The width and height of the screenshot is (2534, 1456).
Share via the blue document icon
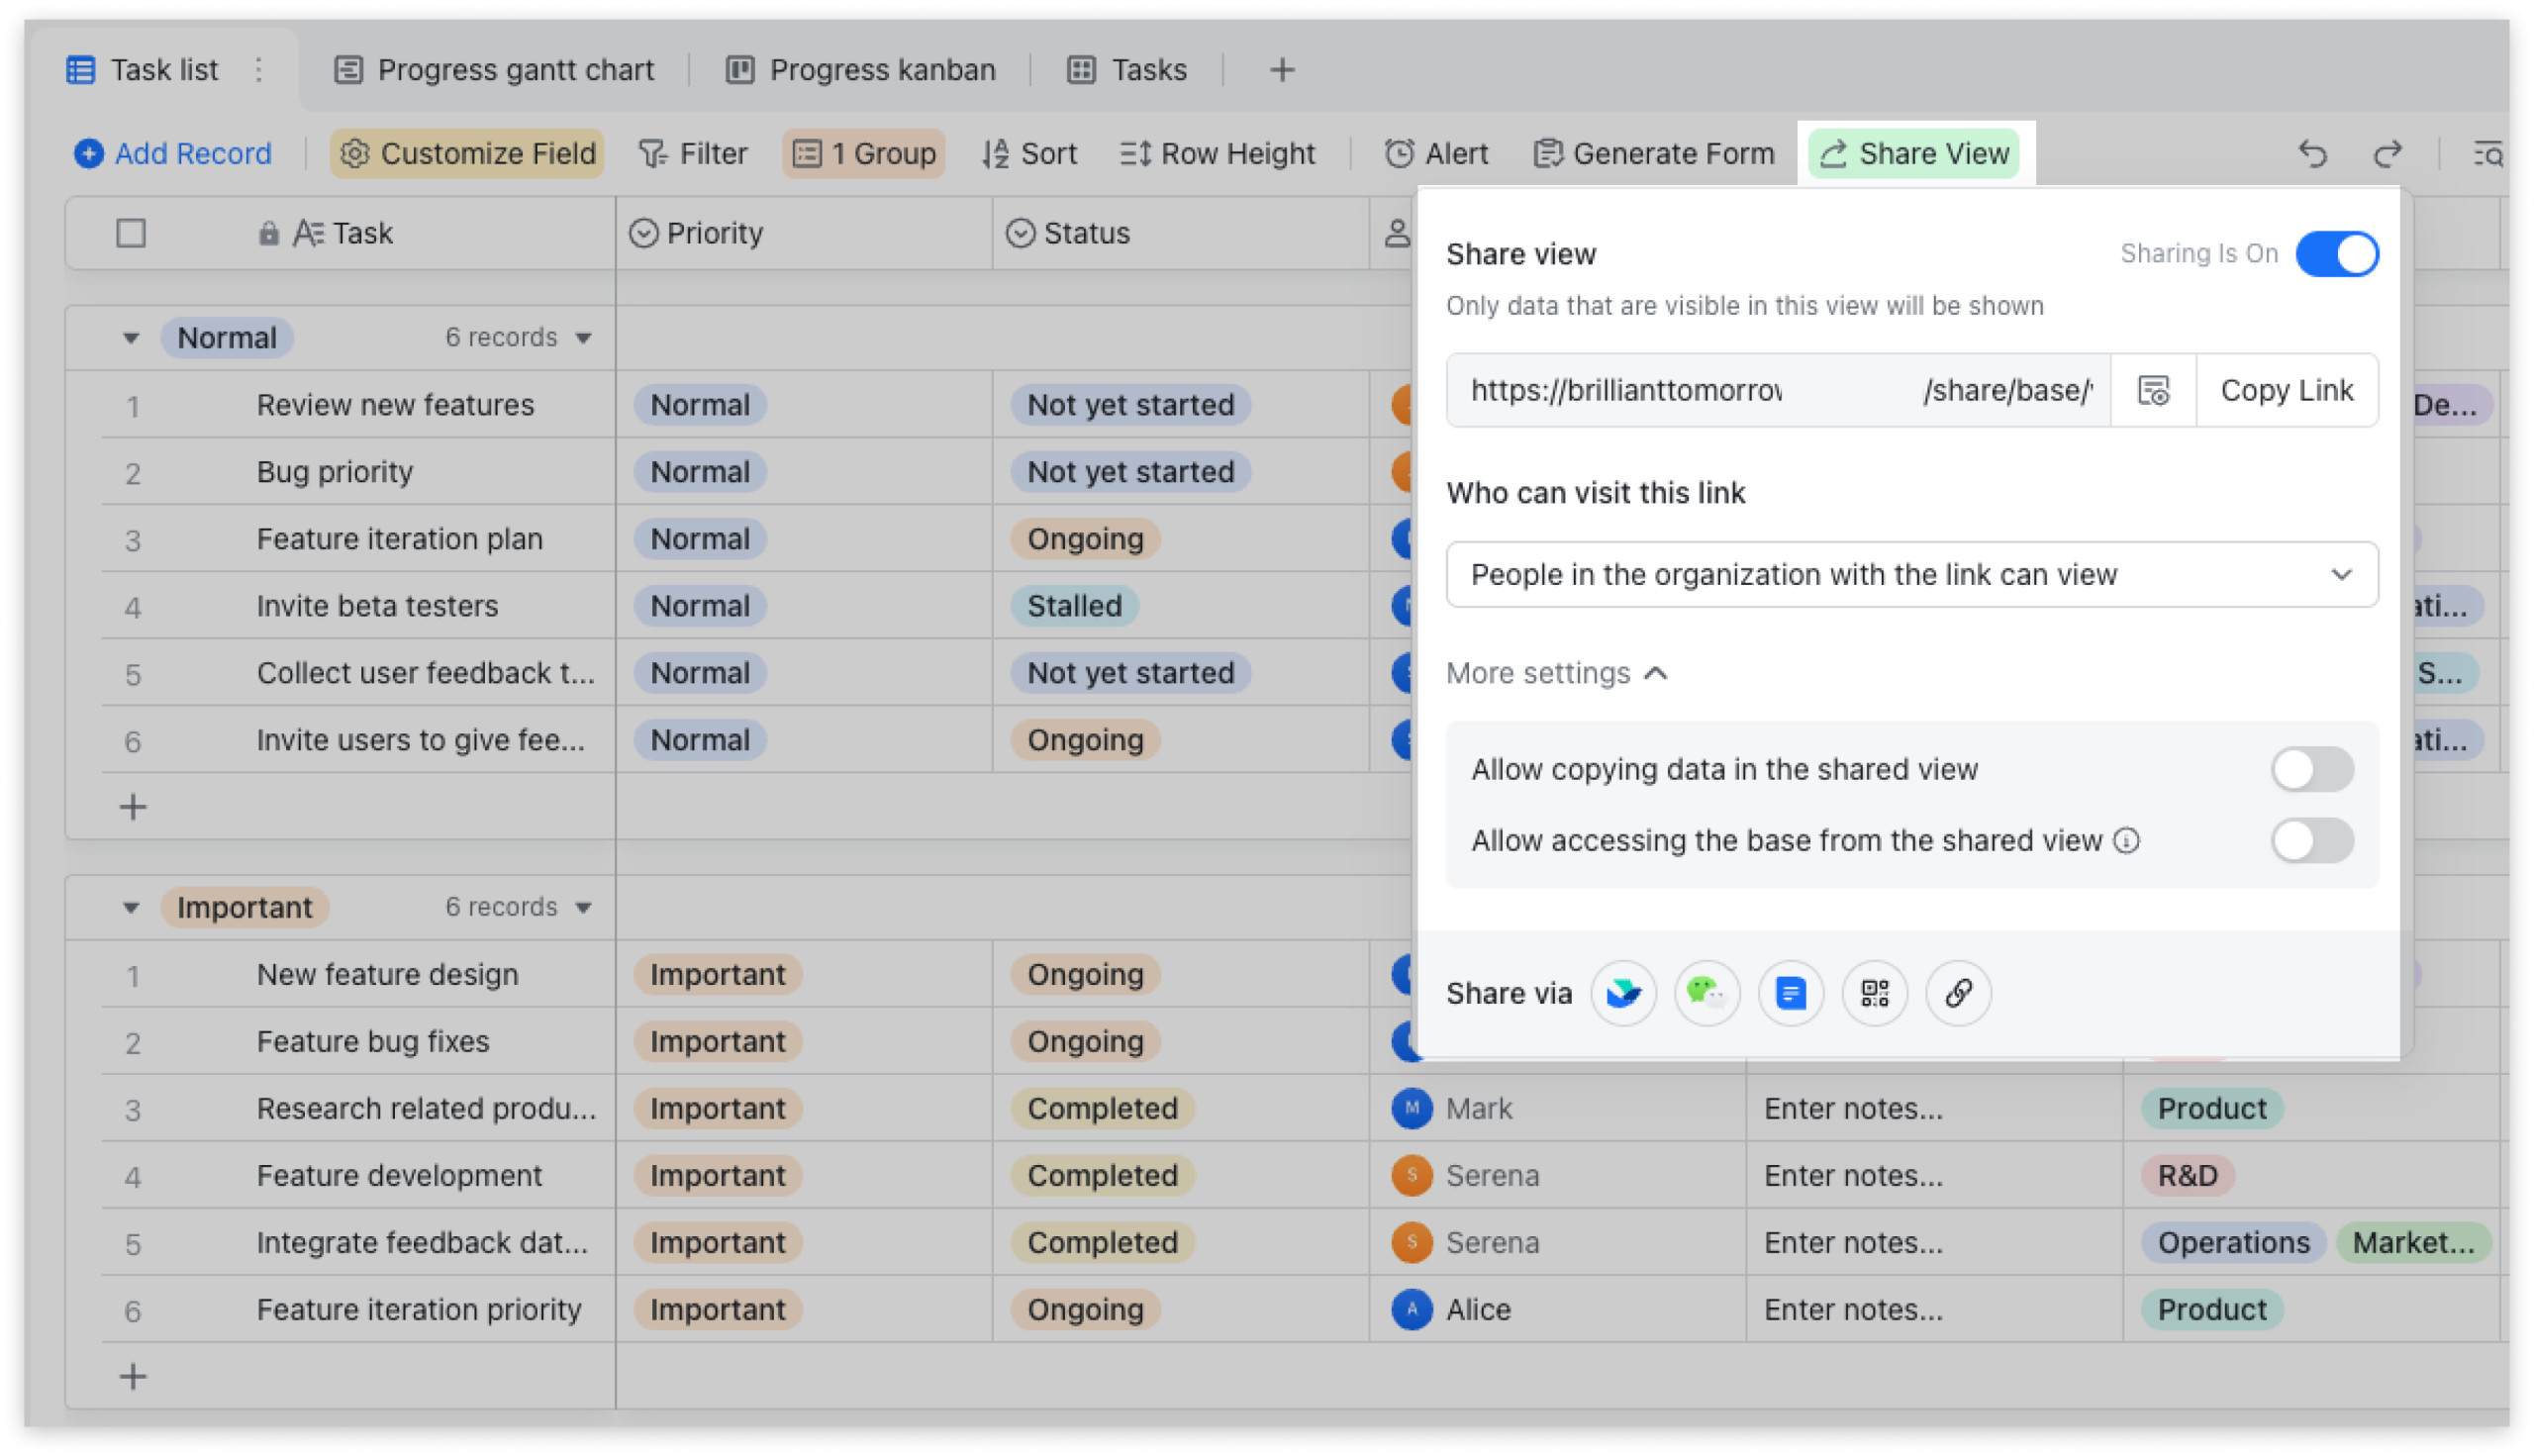click(x=1790, y=993)
